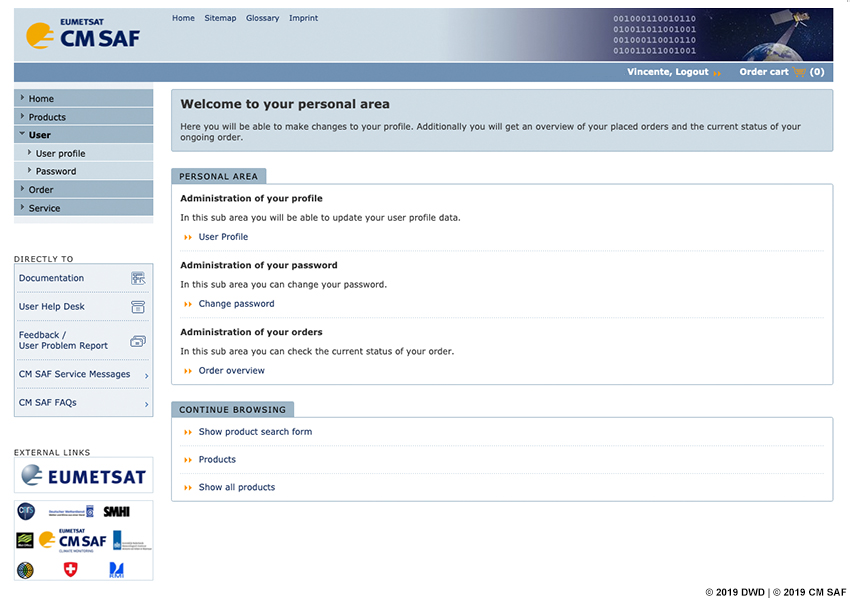Click the chevron beside CM SAF FAQs
This screenshot has height=600, width=850.
[146, 404]
